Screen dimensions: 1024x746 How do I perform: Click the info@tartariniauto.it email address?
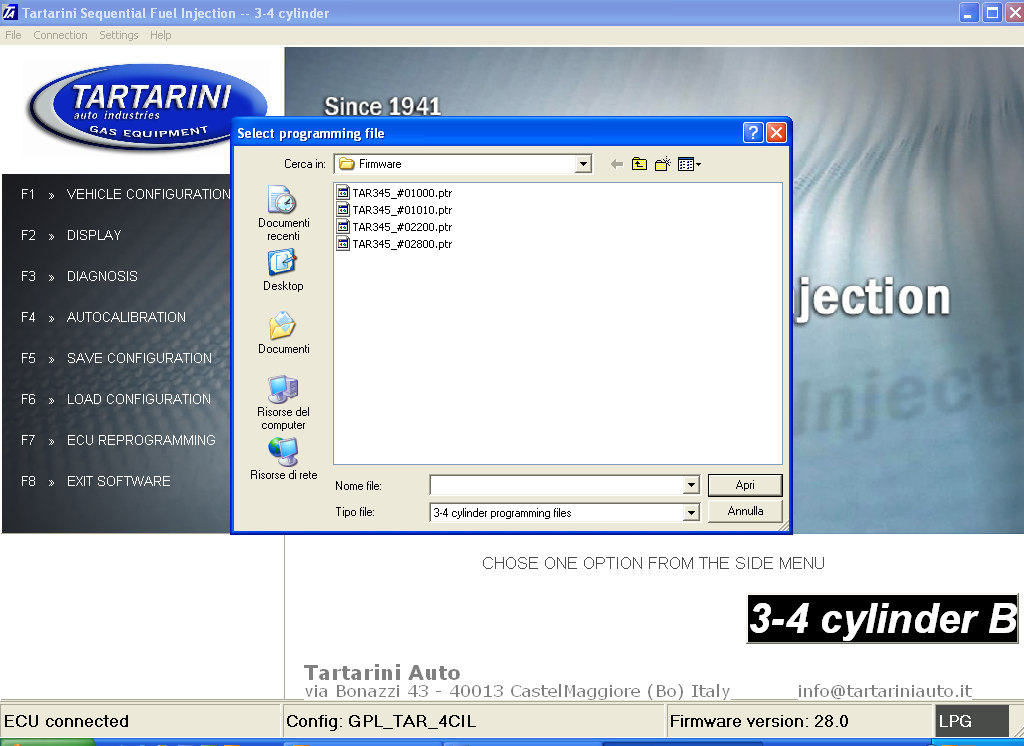point(885,690)
